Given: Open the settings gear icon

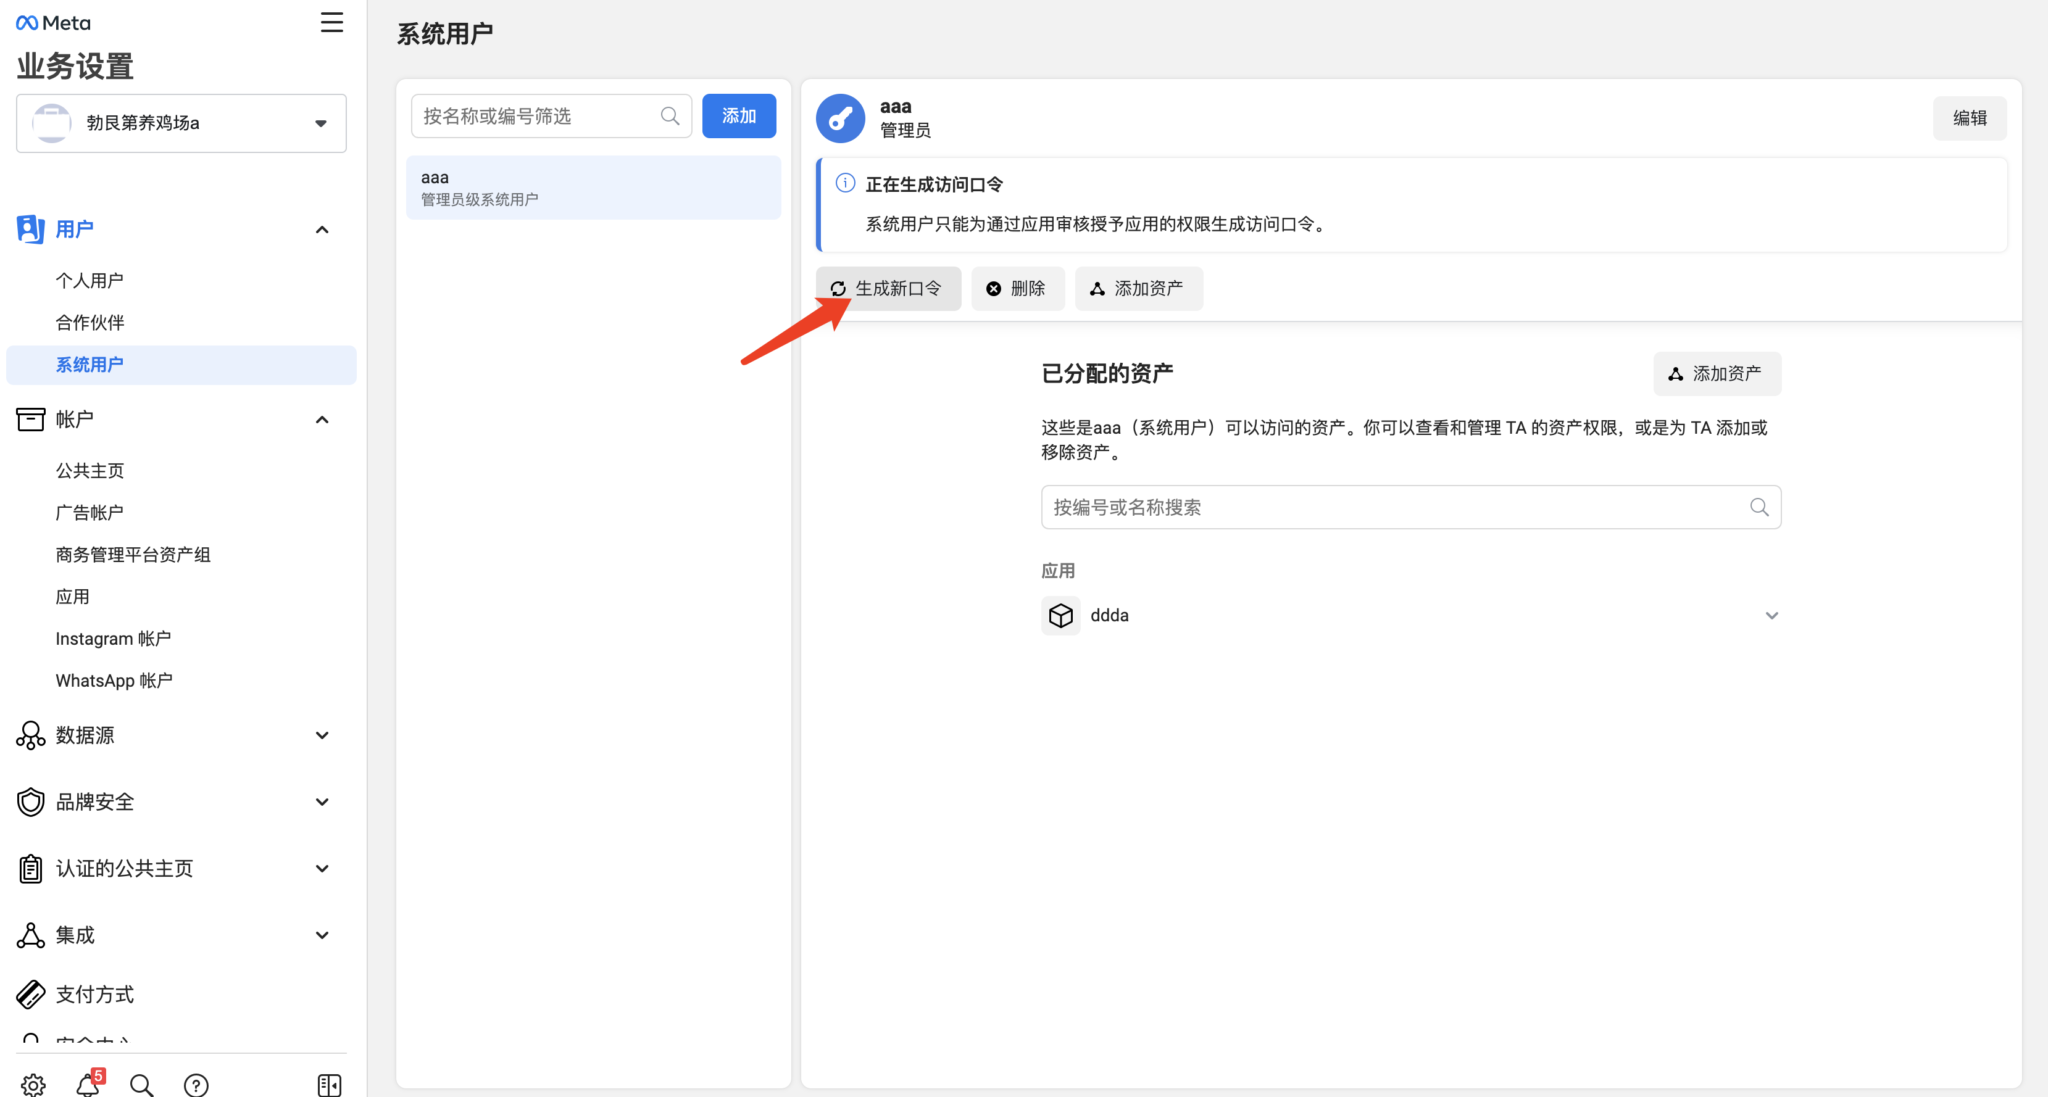Looking at the screenshot, I should coord(33,1085).
